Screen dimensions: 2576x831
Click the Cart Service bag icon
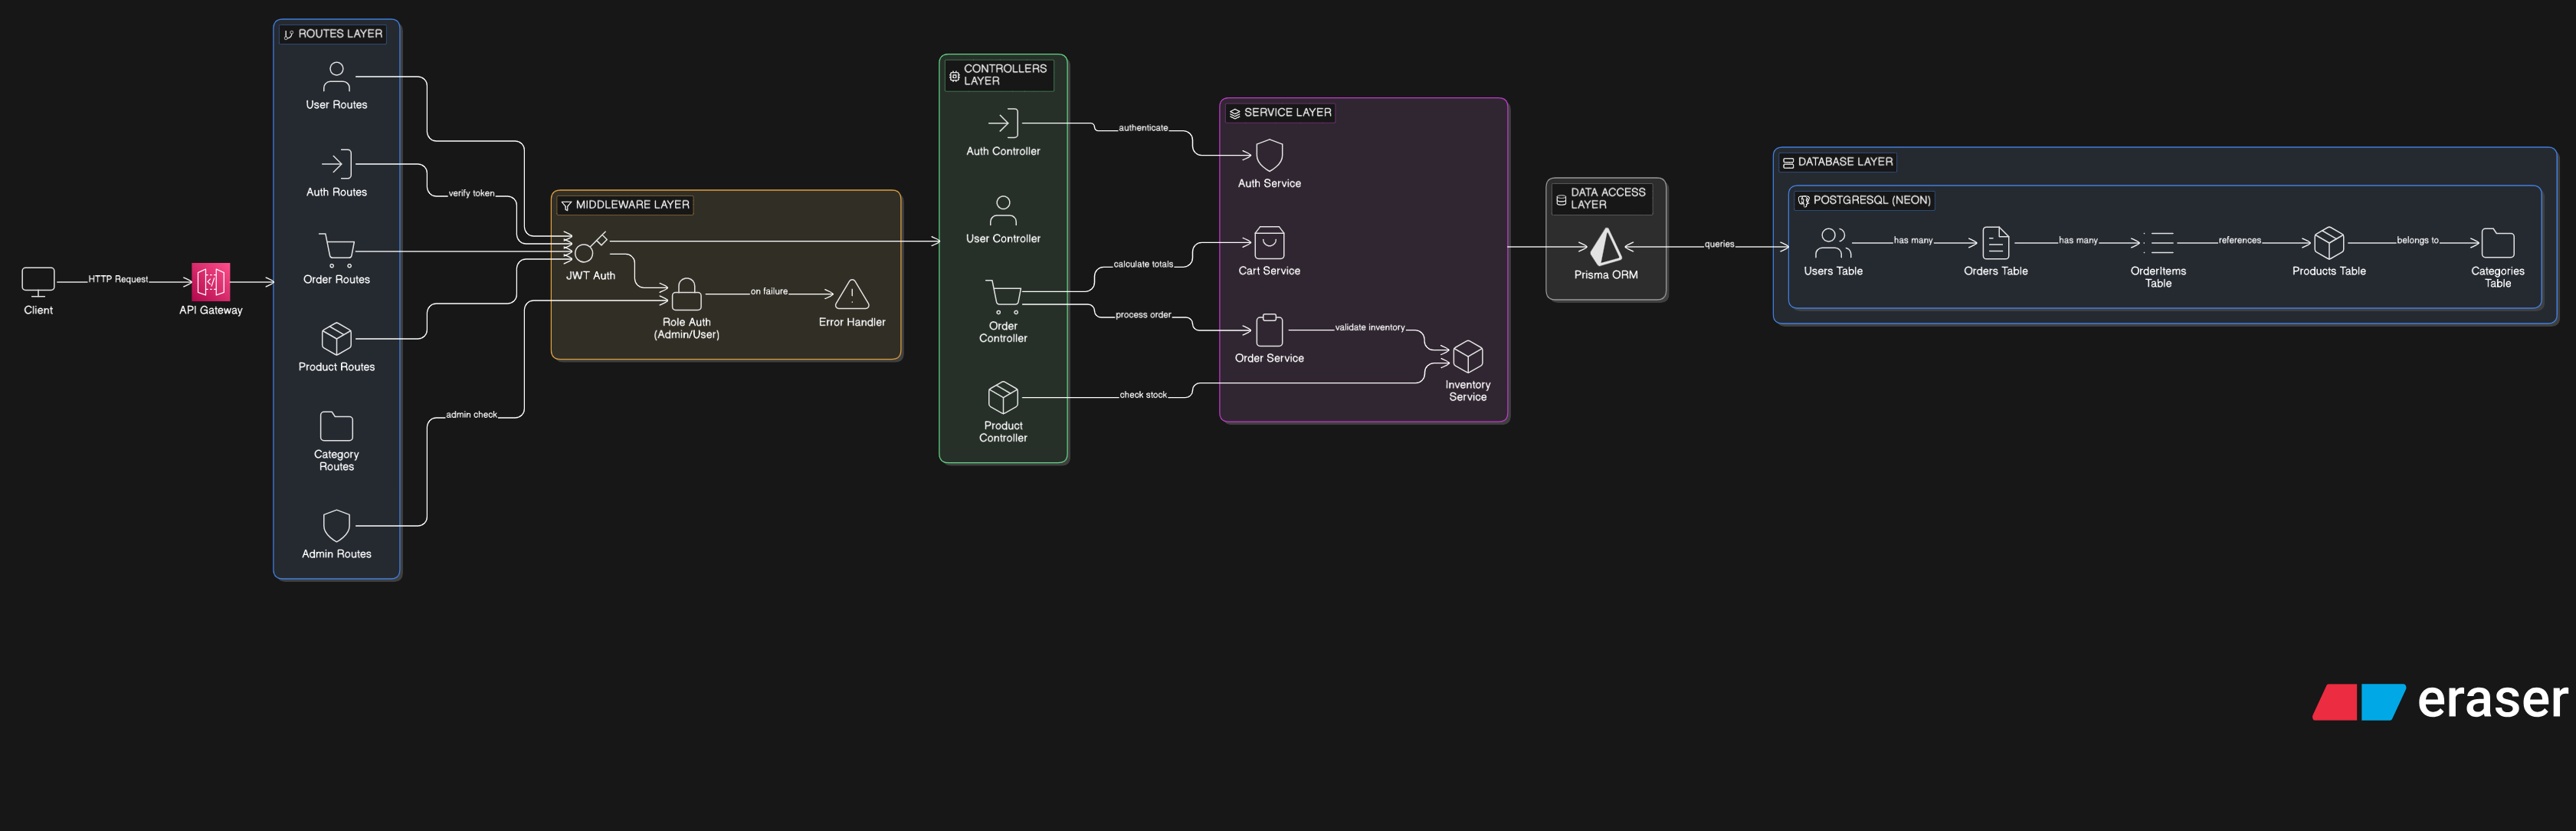click(x=1269, y=243)
